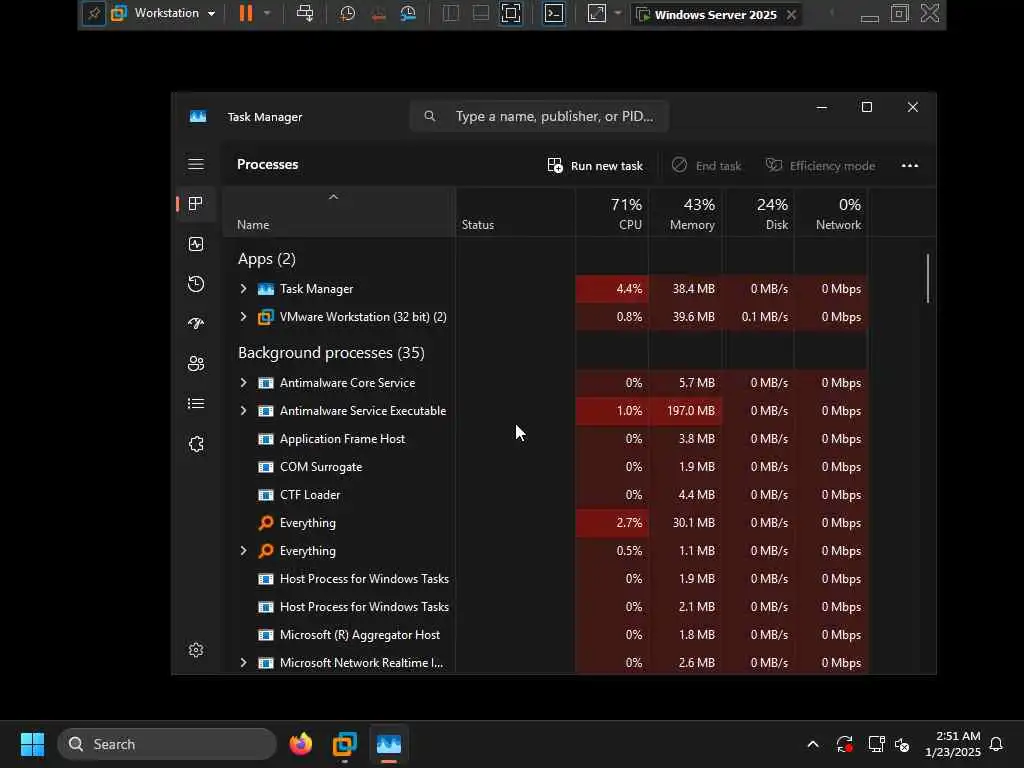Open the VMware console view icon
Viewport: 1024px width, 768px height.
[x=554, y=14]
